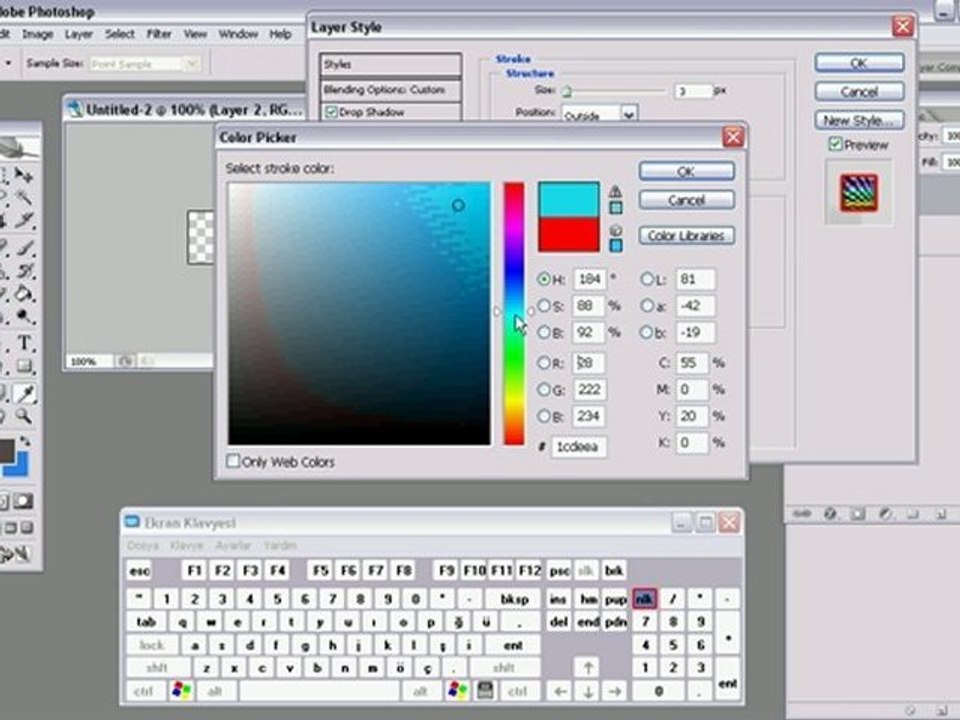960x720 pixels.
Task: Open the Layer menu
Action: pos(79,34)
